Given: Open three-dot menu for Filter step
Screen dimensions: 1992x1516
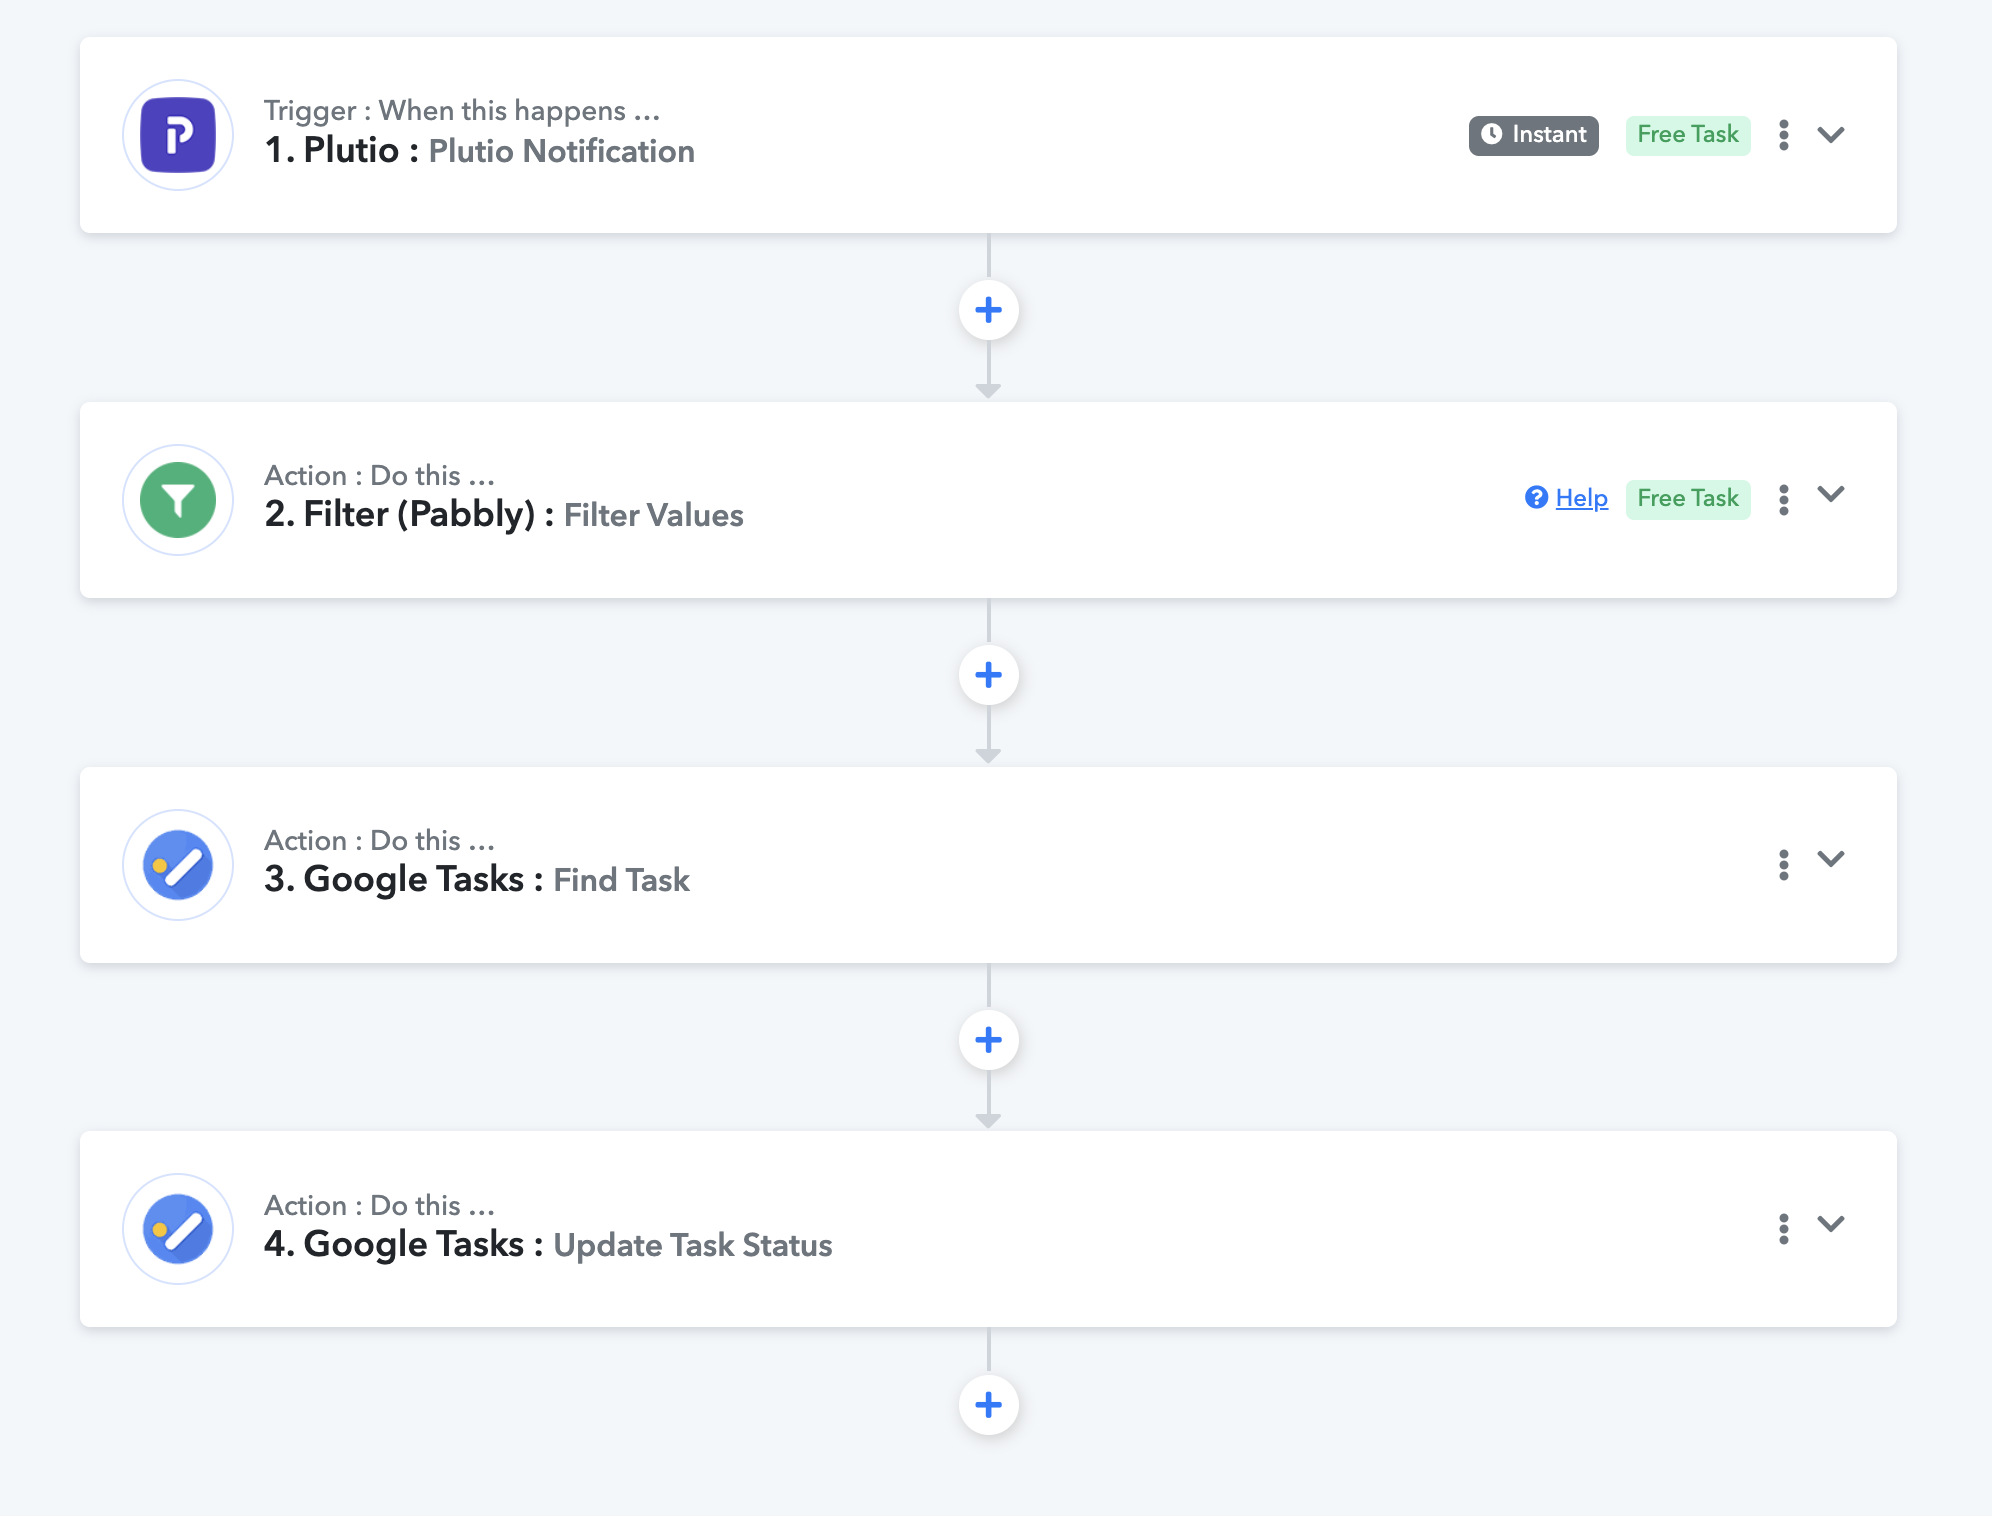Looking at the screenshot, I should 1784,499.
